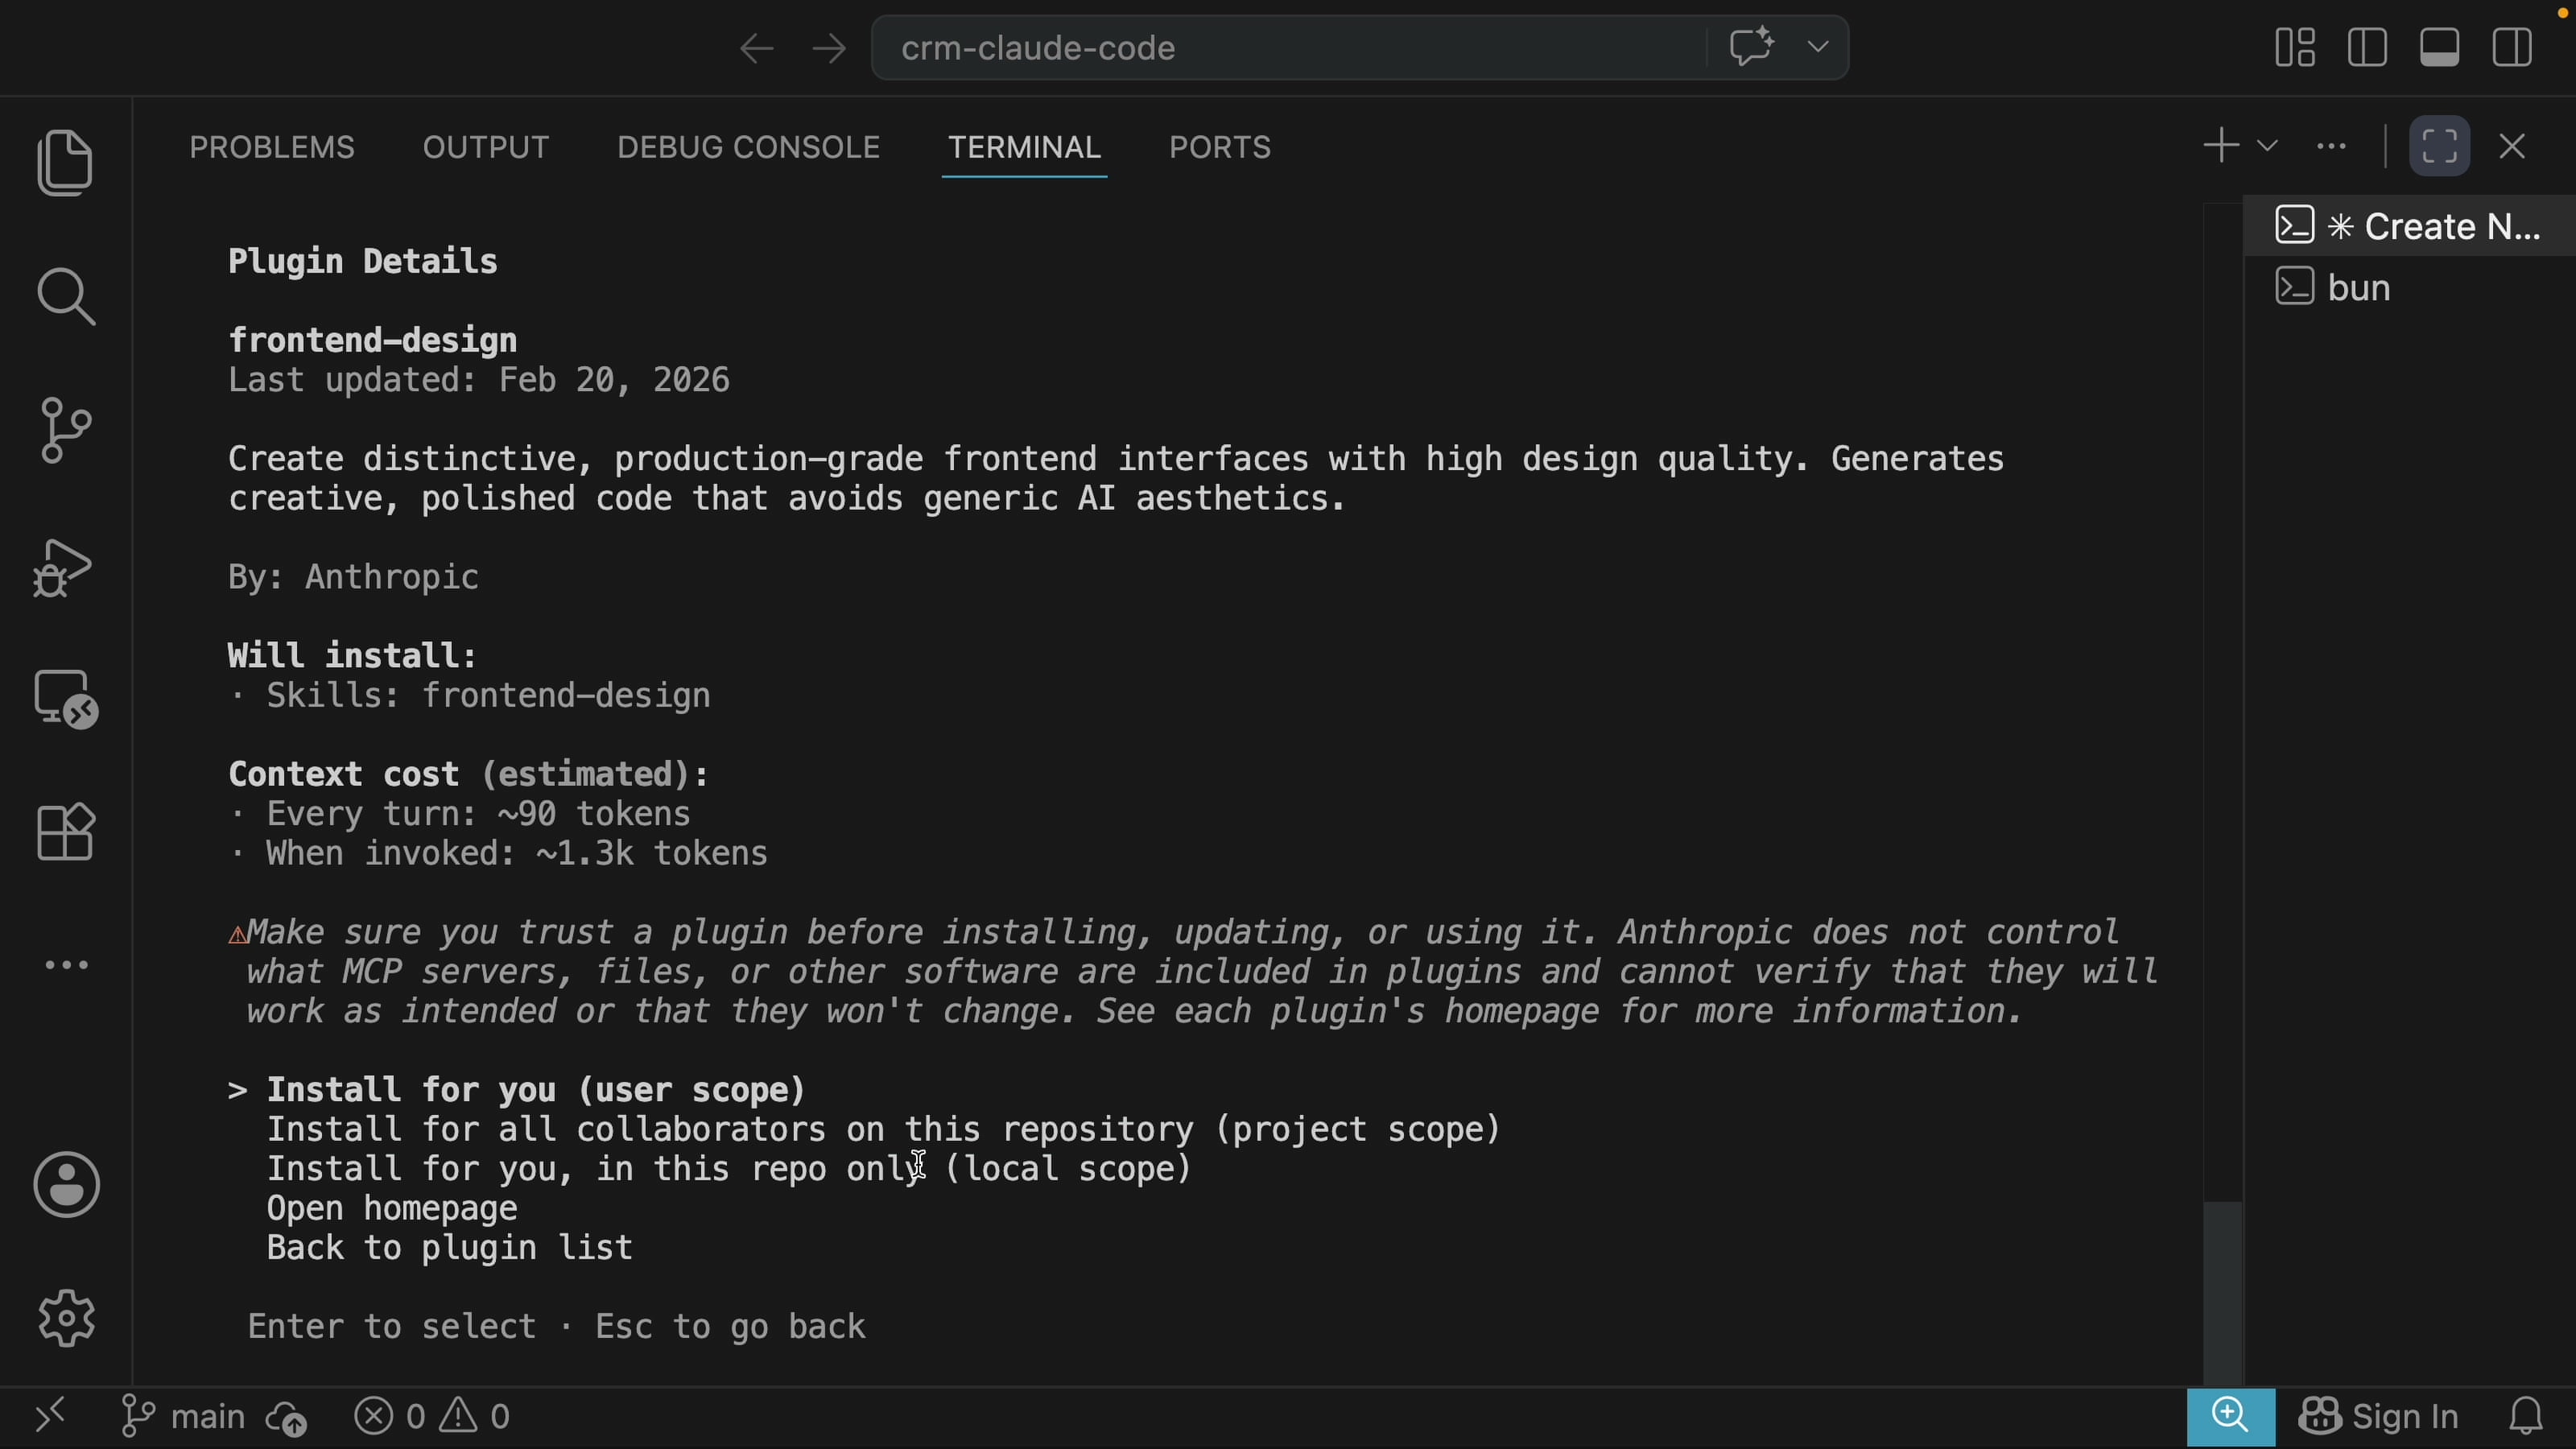Screen dimensions: 2576x1449
Task: Open the Copilot chat icon in title bar
Action: [1751, 47]
